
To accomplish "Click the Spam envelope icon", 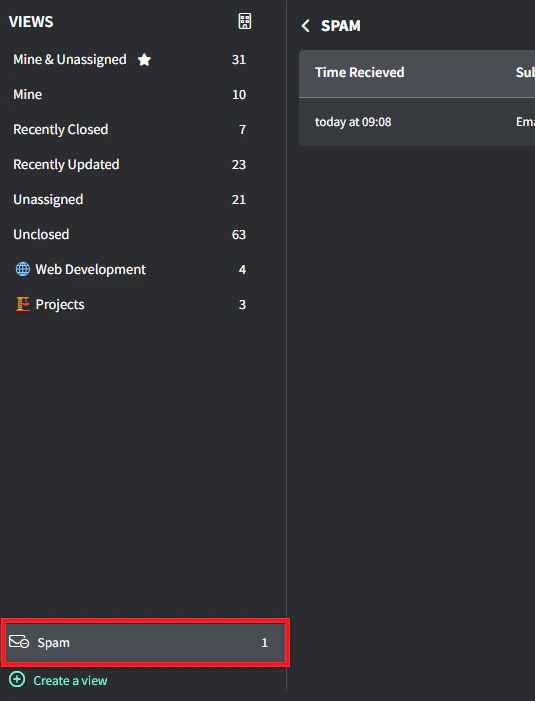I will pyautogui.click(x=19, y=642).
